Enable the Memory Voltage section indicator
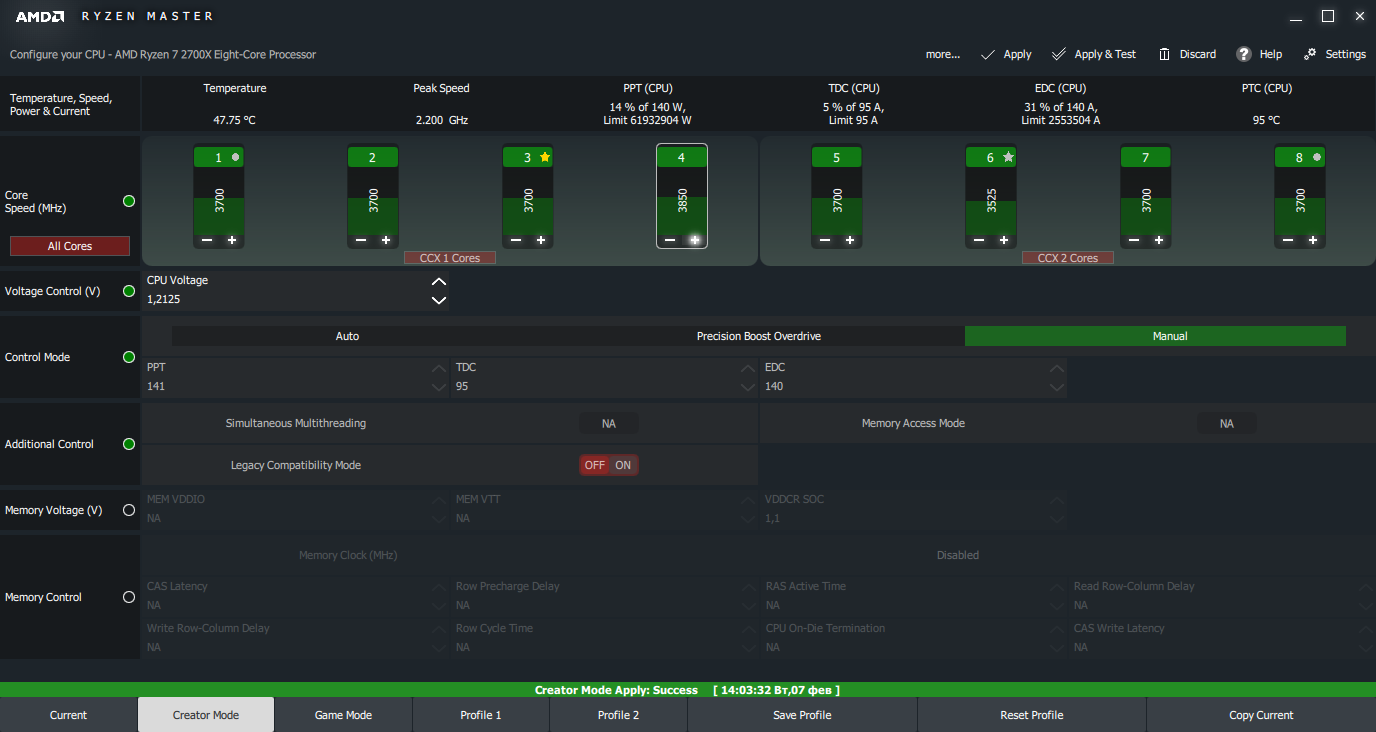The width and height of the screenshot is (1376, 732). (x=129, y=510)
